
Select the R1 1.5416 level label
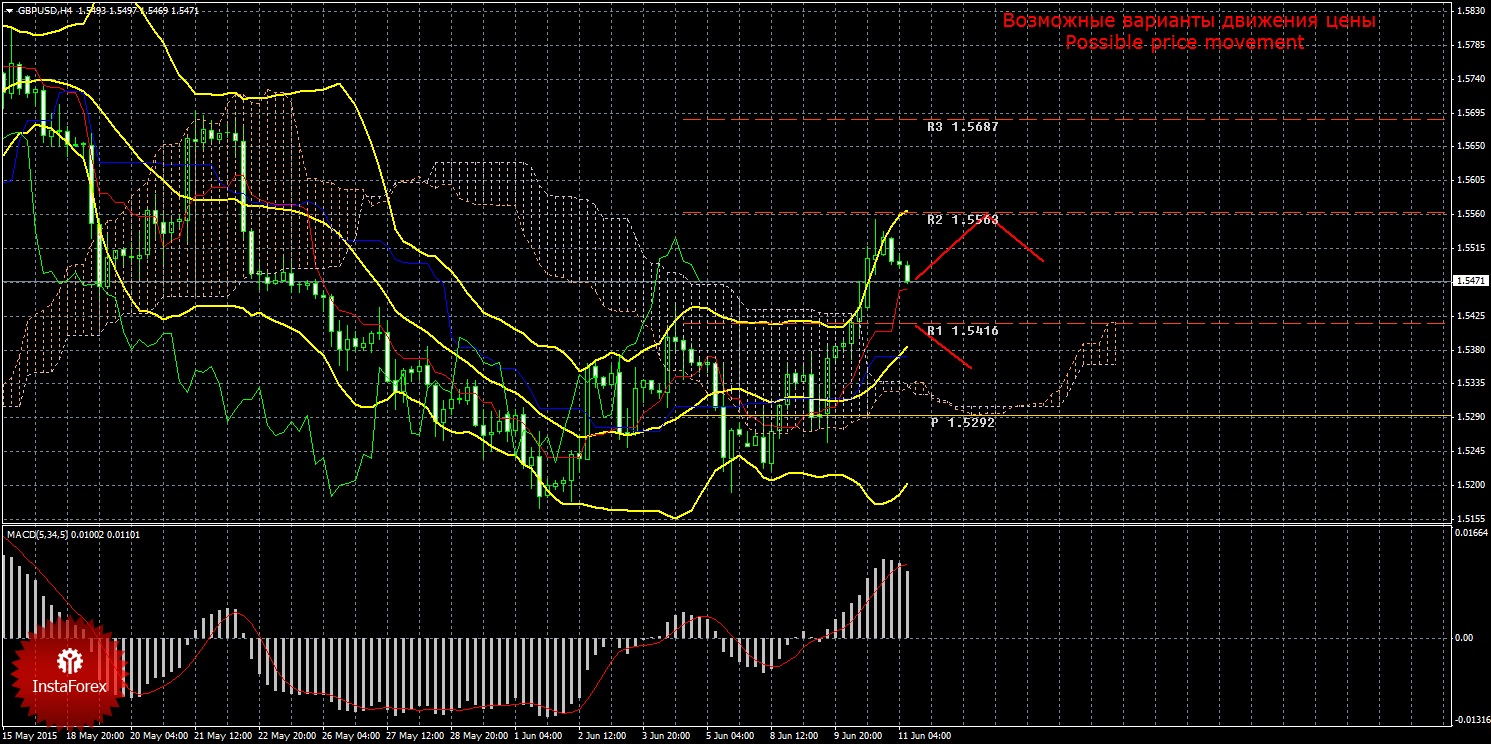962,330
